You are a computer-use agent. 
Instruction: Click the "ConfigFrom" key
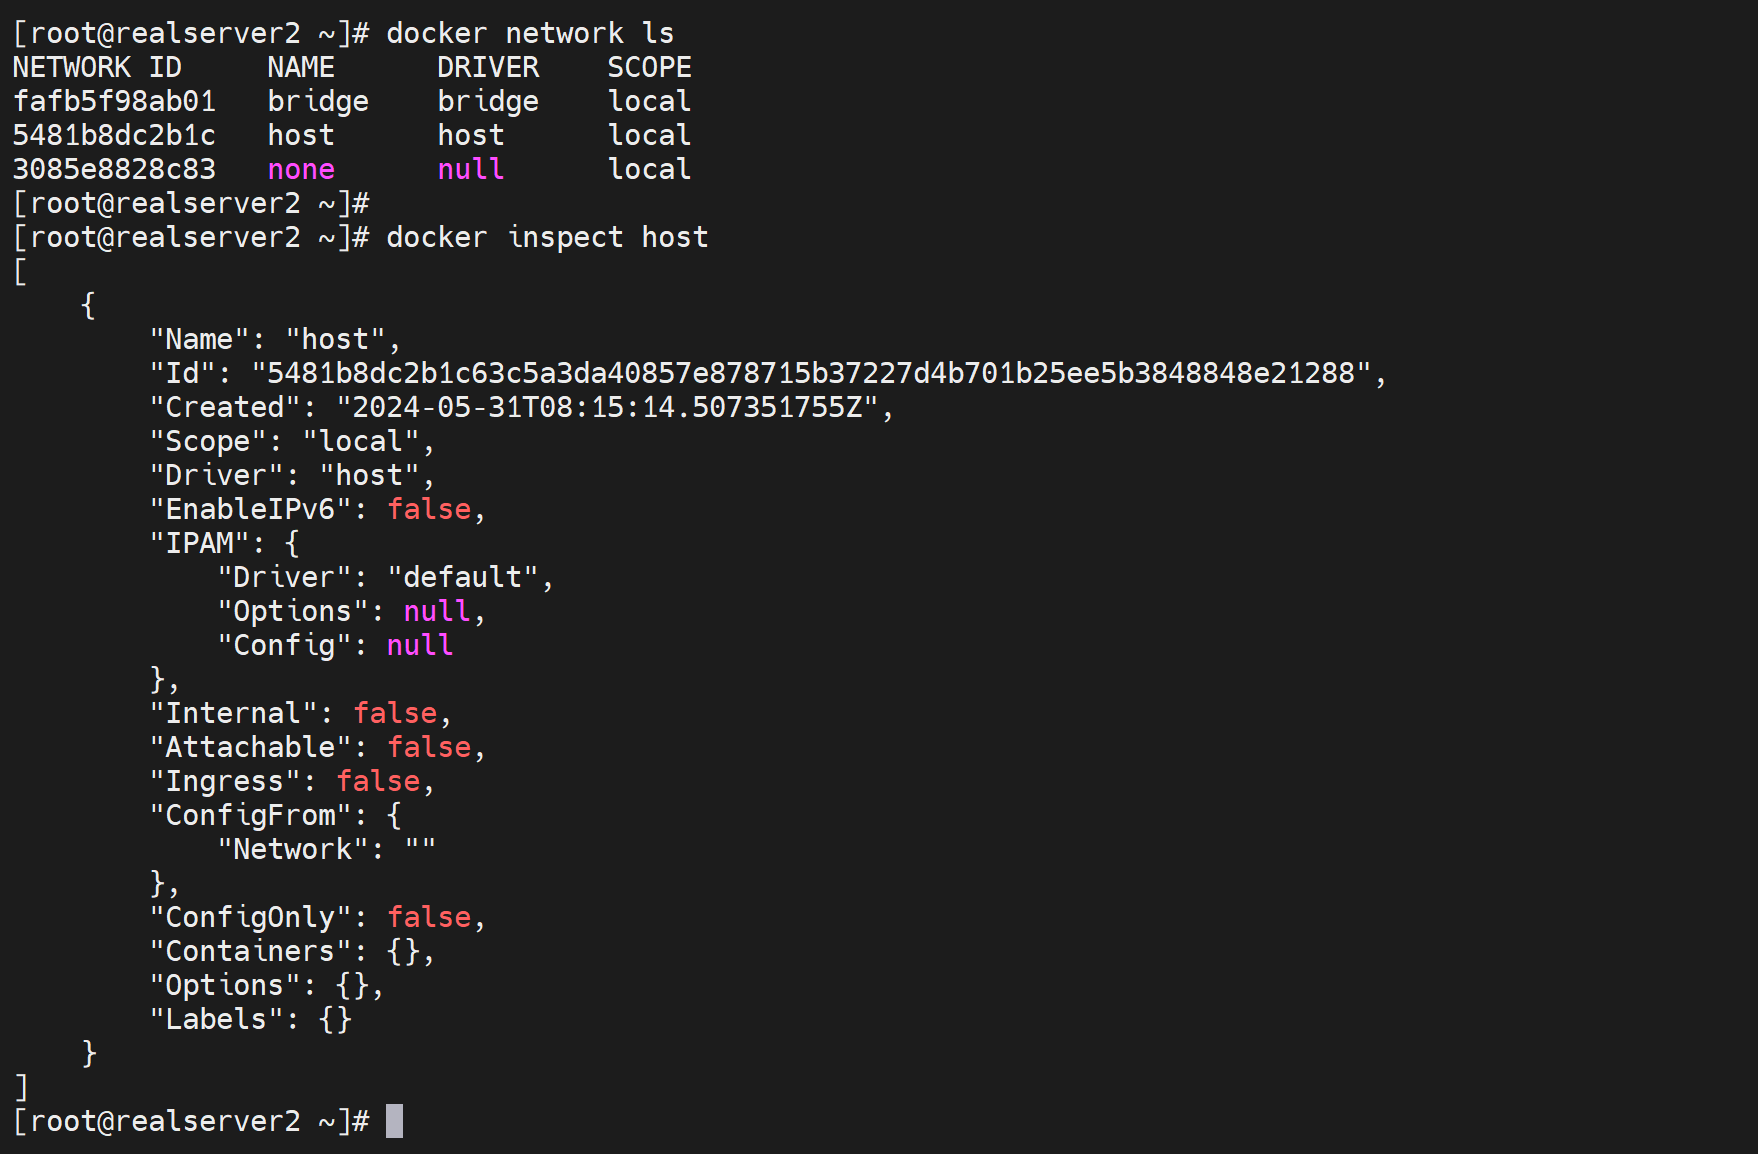tap(250, 815)
